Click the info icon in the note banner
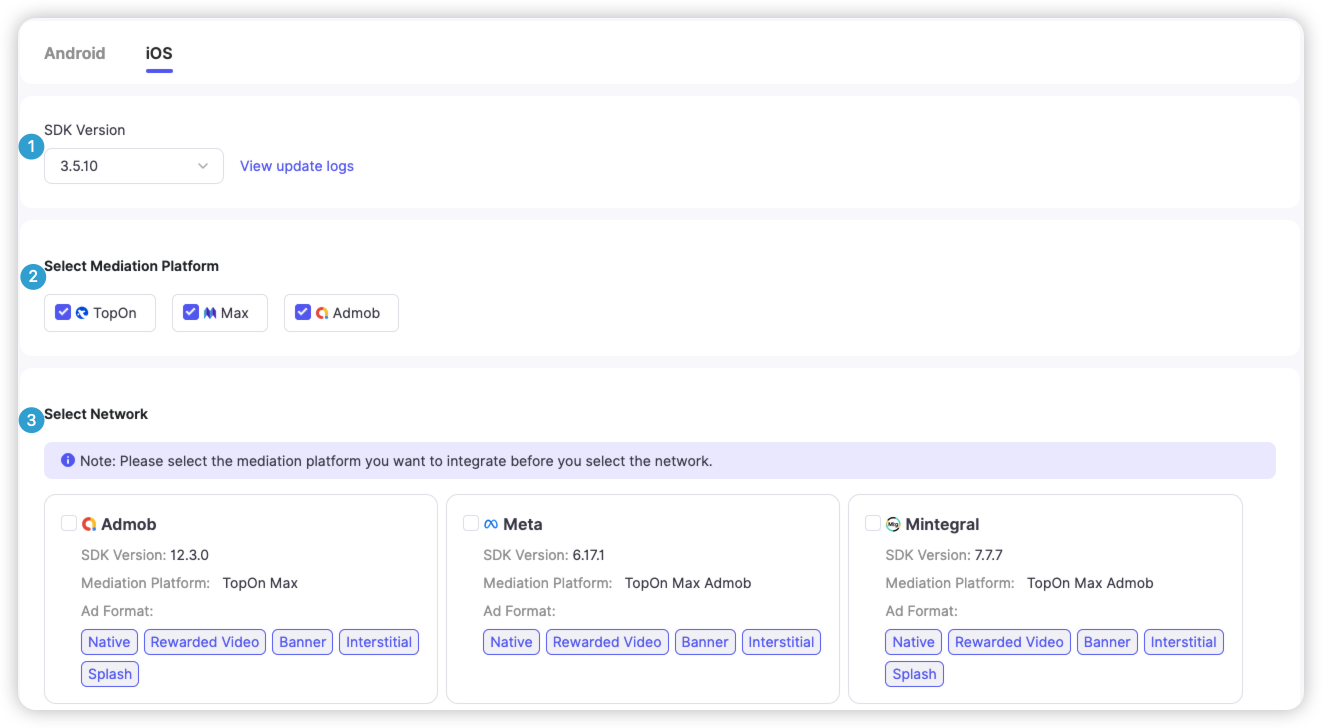The height and width of the screenshot is (728, 1322). tap(68, 461)
